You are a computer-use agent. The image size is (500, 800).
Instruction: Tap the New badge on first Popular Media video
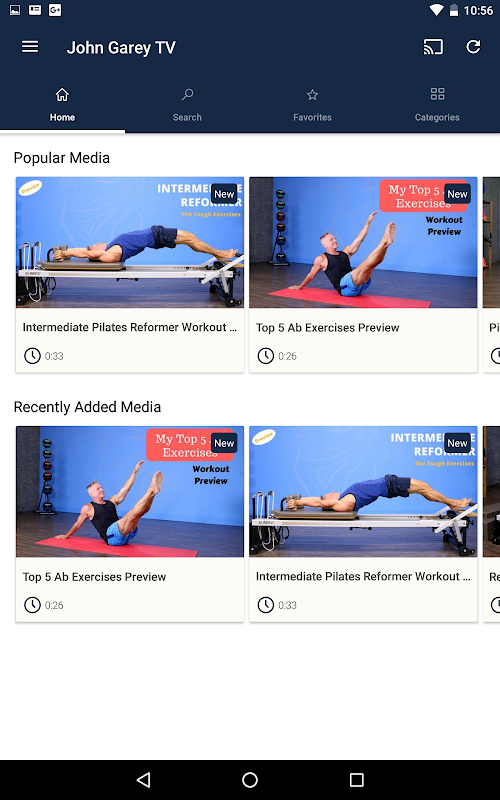(224, 194)
